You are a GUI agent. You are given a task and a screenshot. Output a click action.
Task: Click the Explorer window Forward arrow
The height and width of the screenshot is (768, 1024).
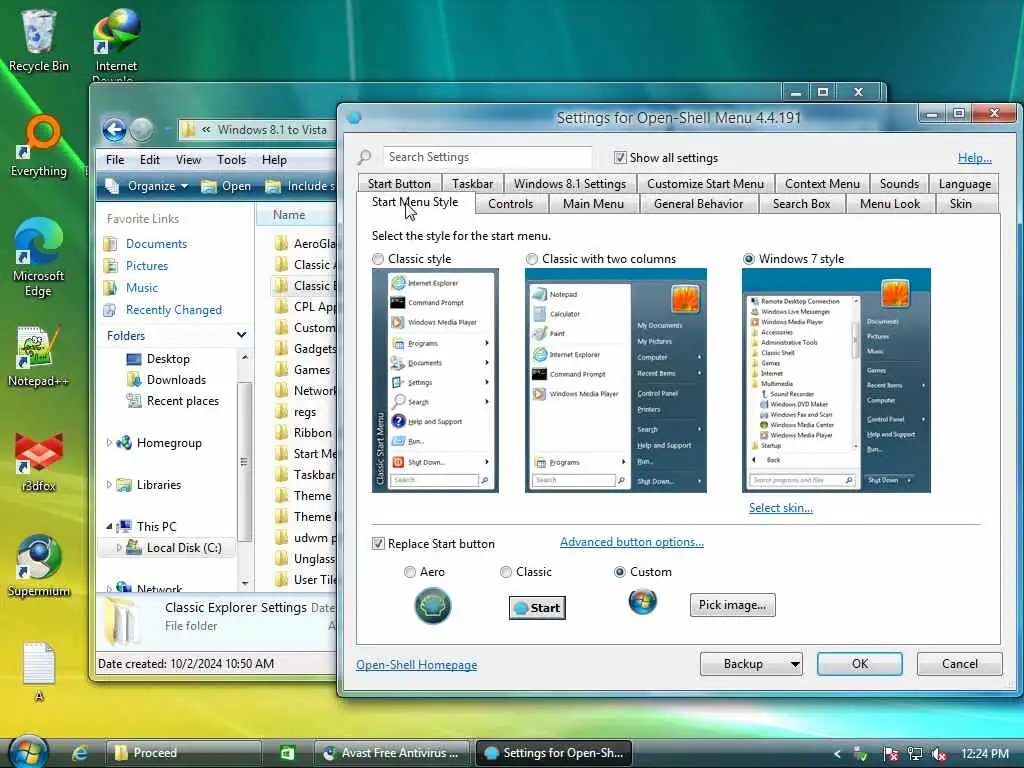[141, 129]
